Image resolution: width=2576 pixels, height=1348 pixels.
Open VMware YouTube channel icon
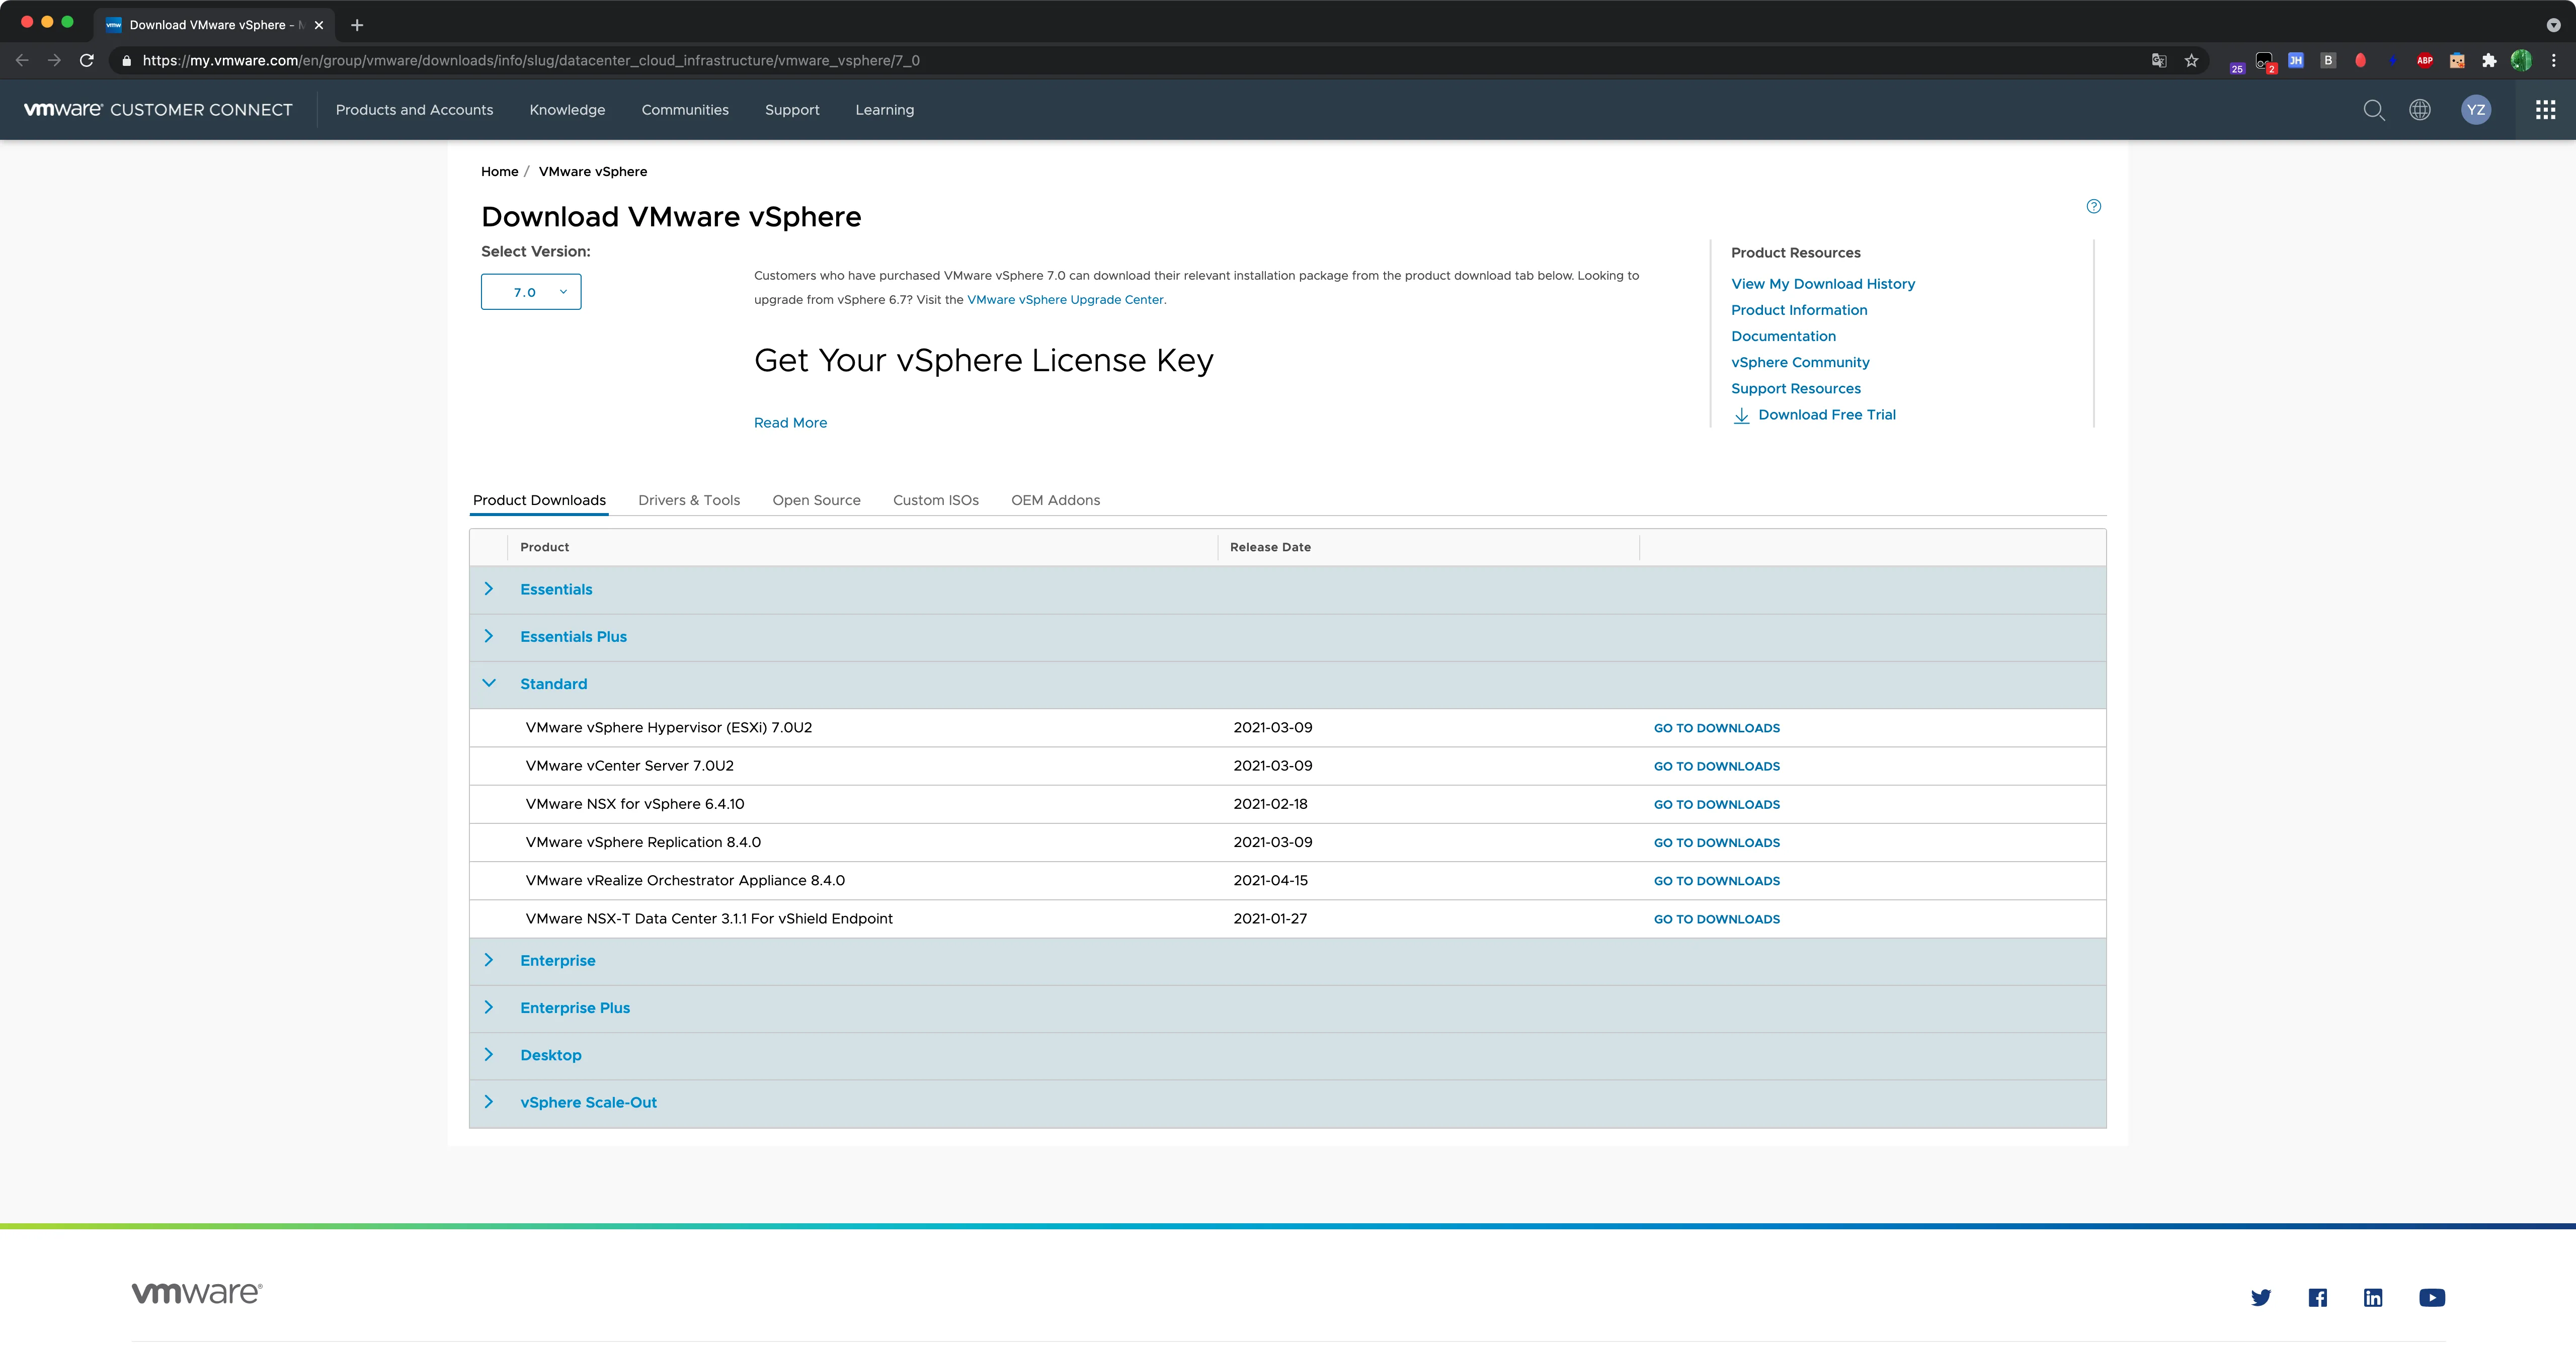(2432, 1297)
